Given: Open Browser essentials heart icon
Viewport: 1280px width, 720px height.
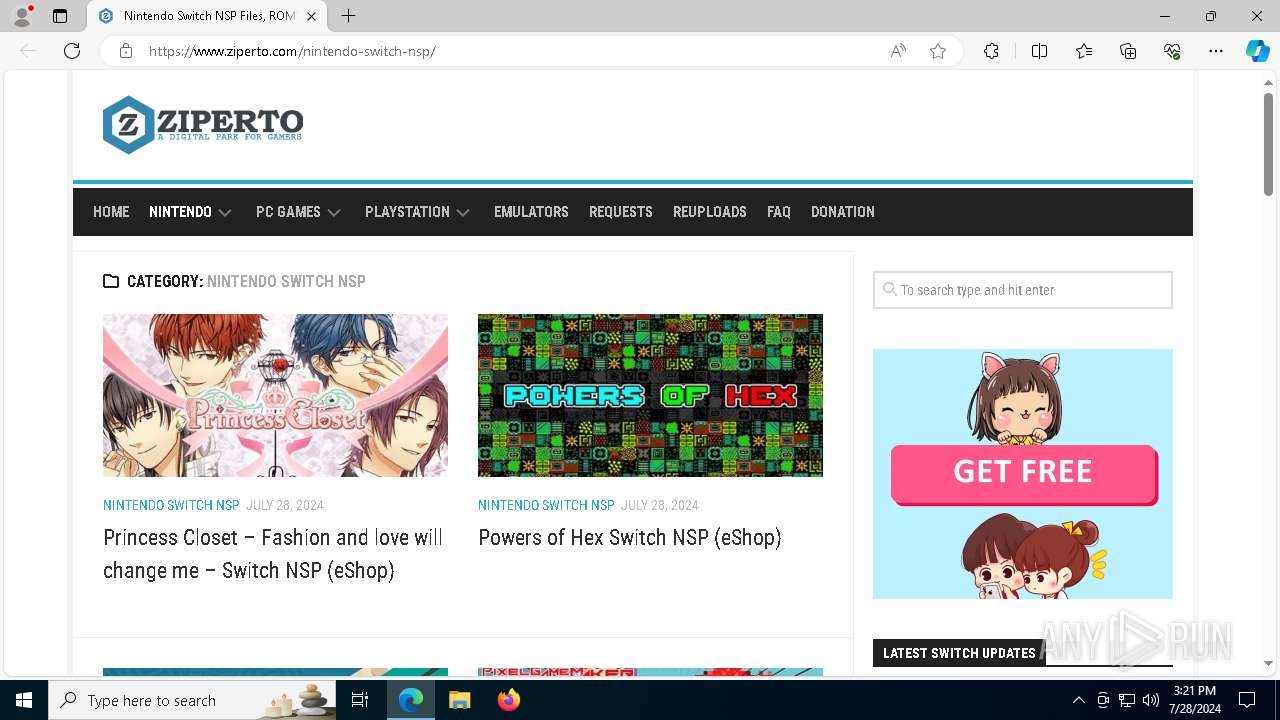Looking at the screenshot, I should tap(1172, 51).
